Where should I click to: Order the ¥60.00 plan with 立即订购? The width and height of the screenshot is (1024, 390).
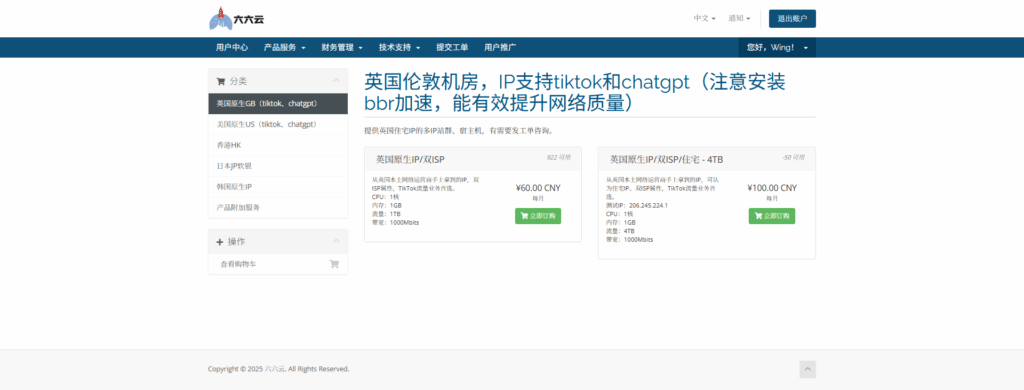538,216
